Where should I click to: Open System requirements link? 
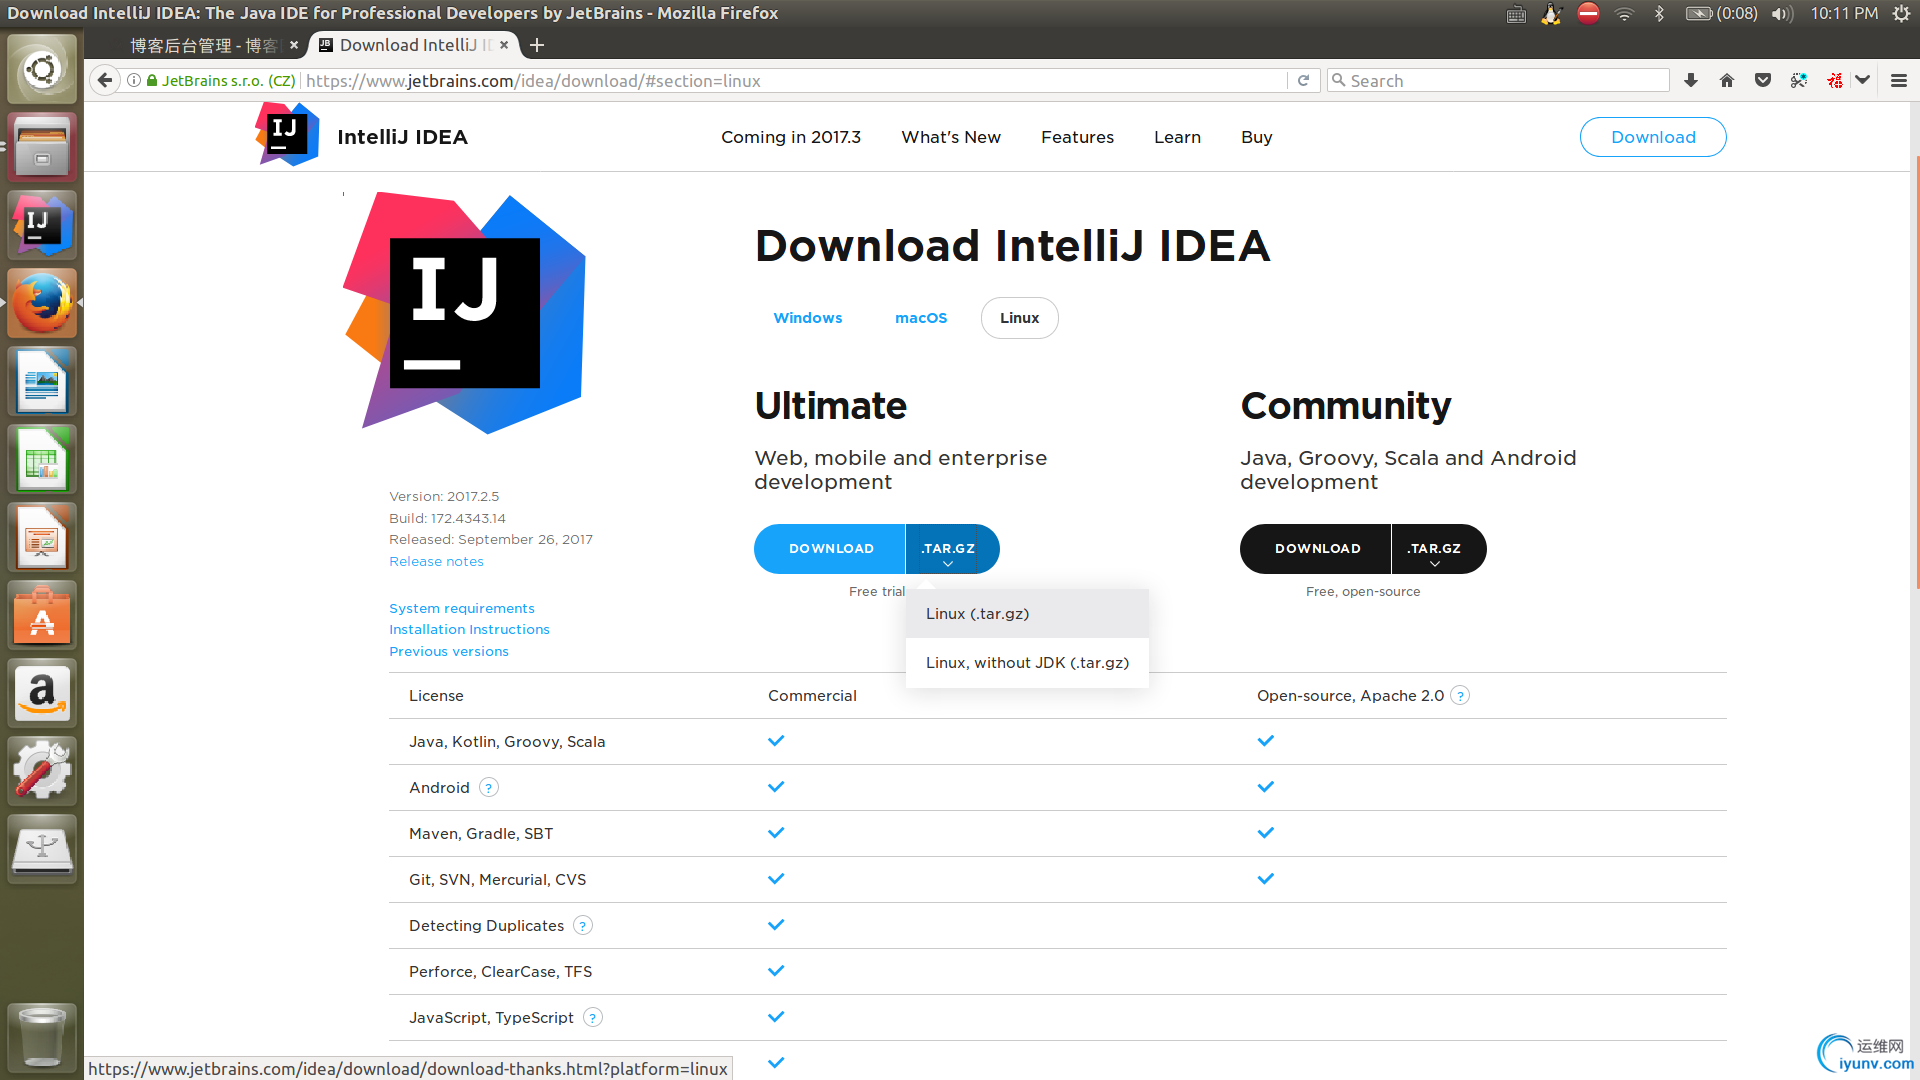(x=462, y=608)
